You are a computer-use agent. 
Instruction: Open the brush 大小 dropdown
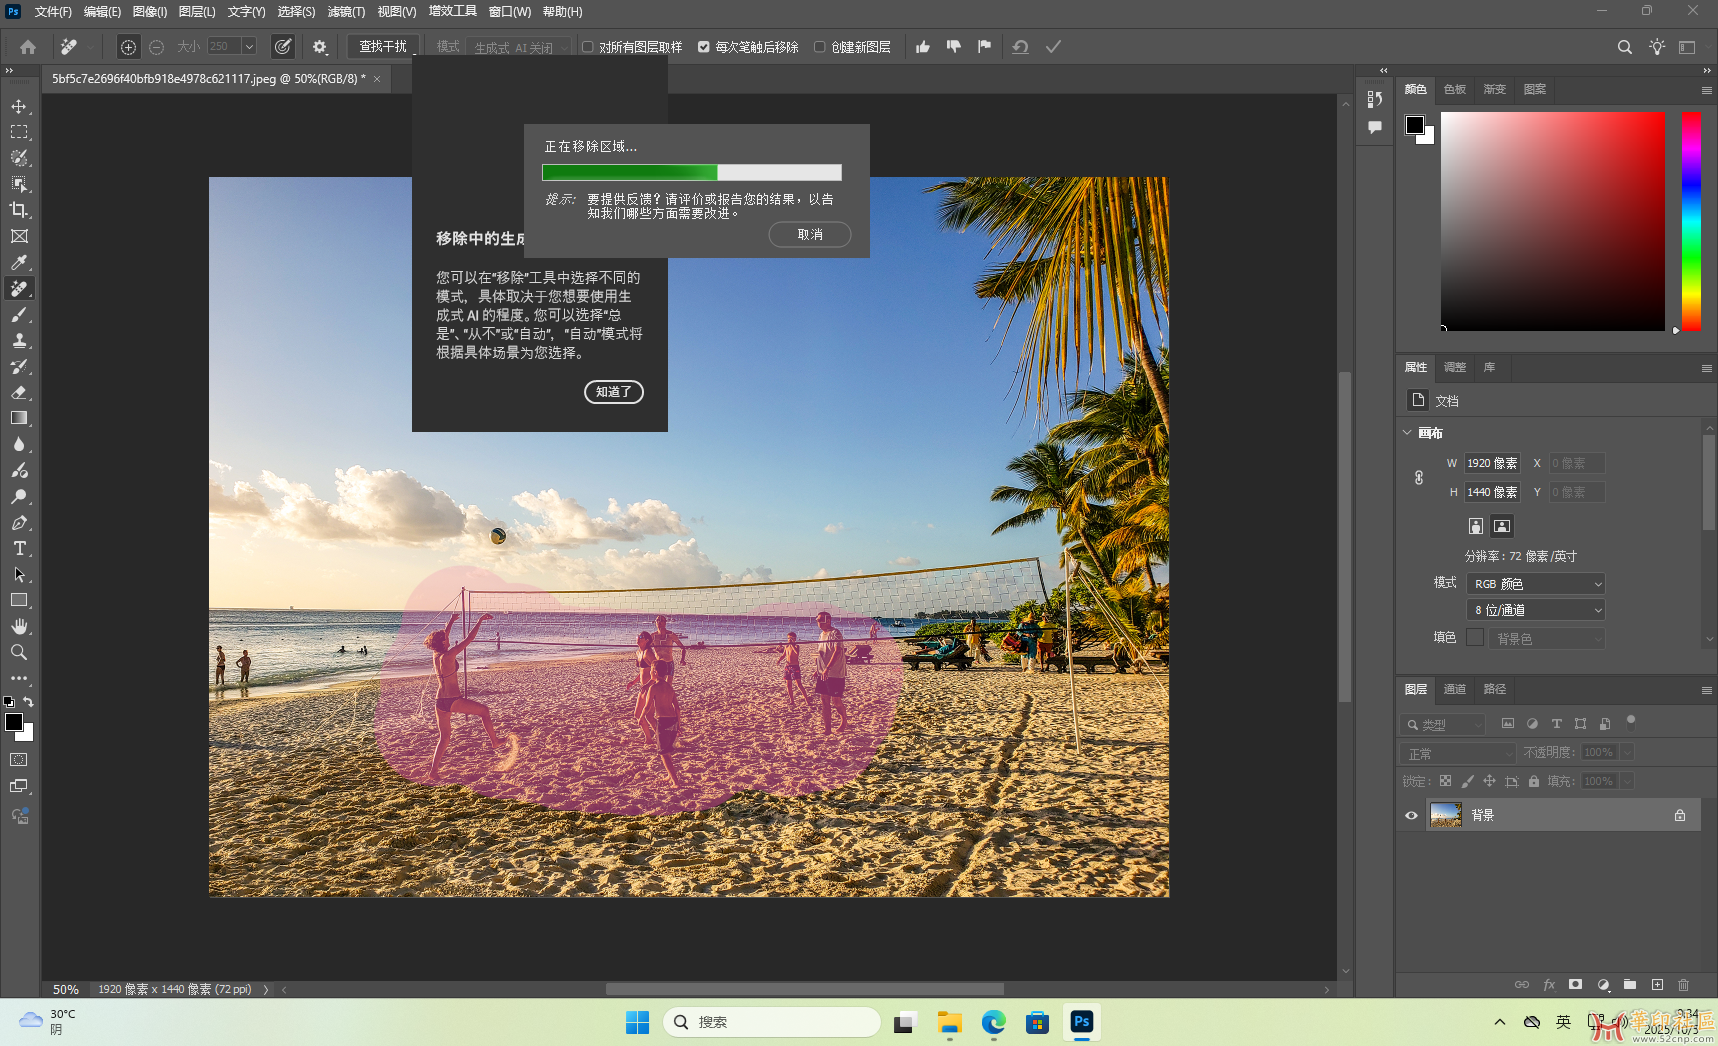[247, 46]
